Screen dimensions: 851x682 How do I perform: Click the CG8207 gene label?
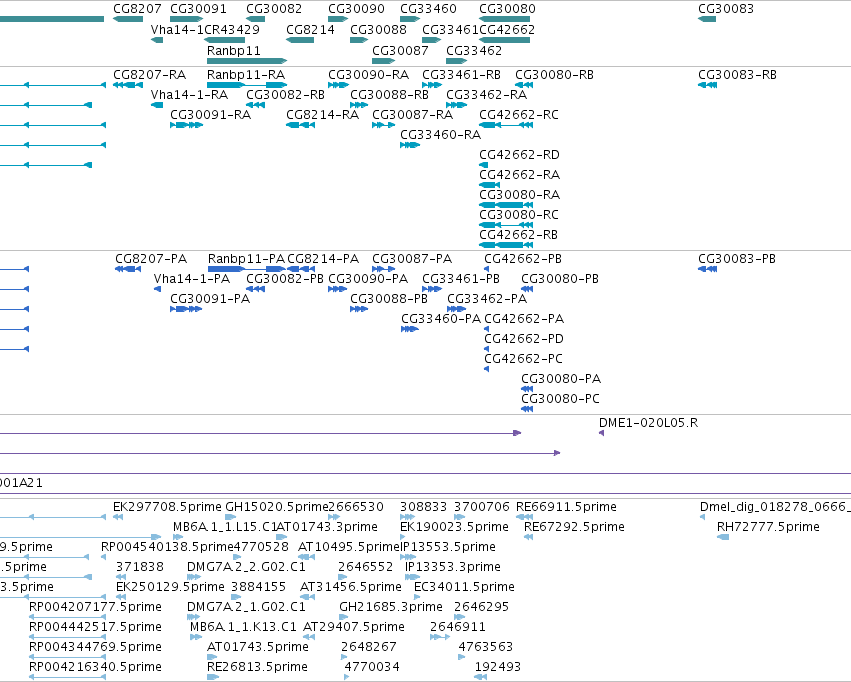point(137,9)
